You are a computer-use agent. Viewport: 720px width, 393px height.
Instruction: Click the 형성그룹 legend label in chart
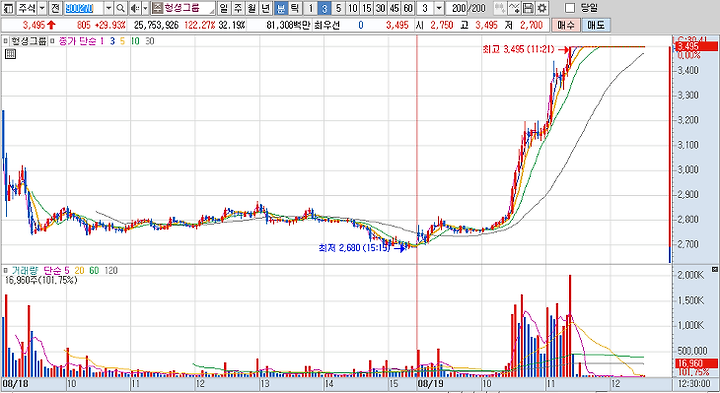(x=29, y=41)
